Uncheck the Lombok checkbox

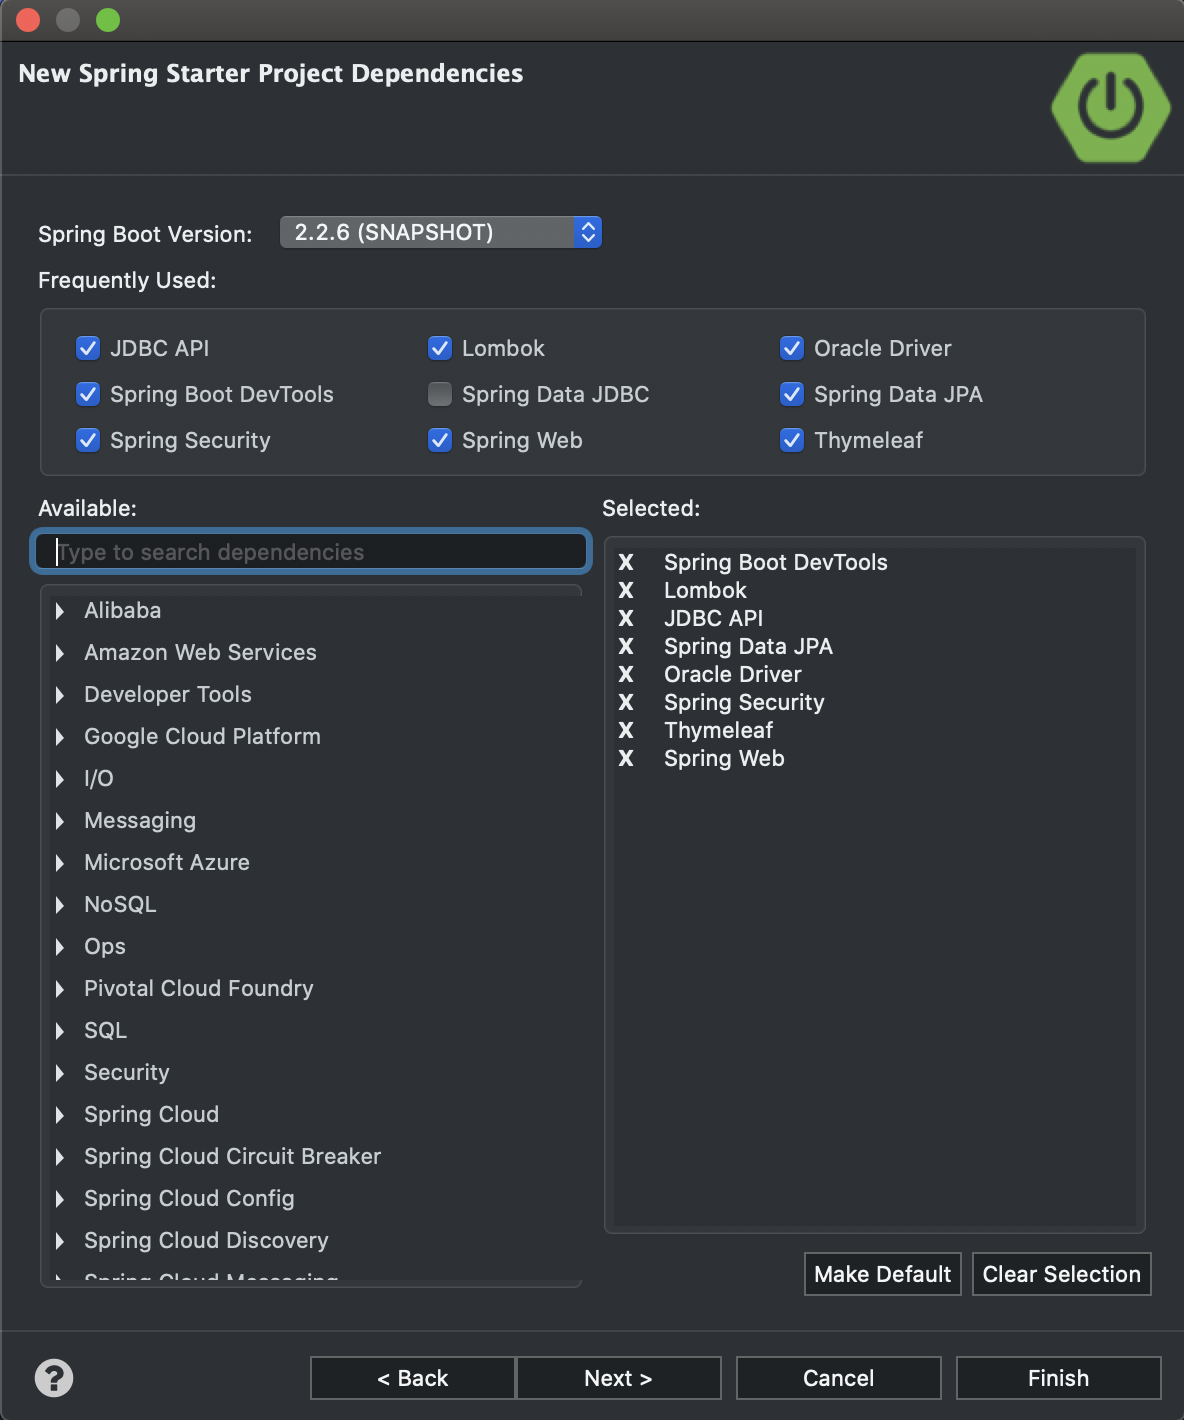tap(440, 348)
